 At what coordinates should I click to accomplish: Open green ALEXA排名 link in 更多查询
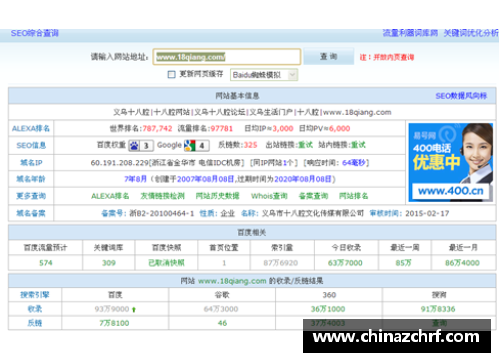[110, 196]
